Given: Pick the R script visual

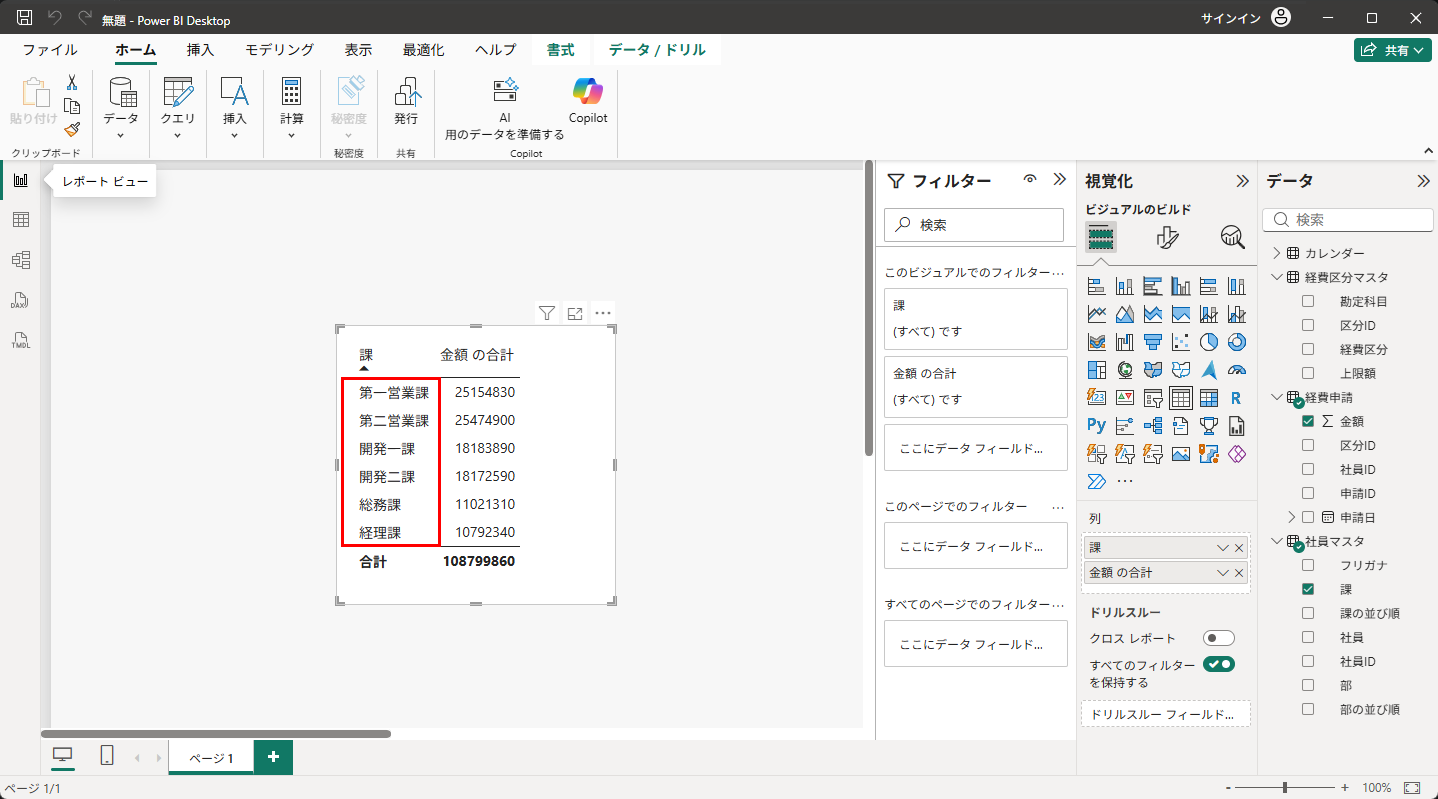Looking at the screenshot, I should click(1236, 398).
